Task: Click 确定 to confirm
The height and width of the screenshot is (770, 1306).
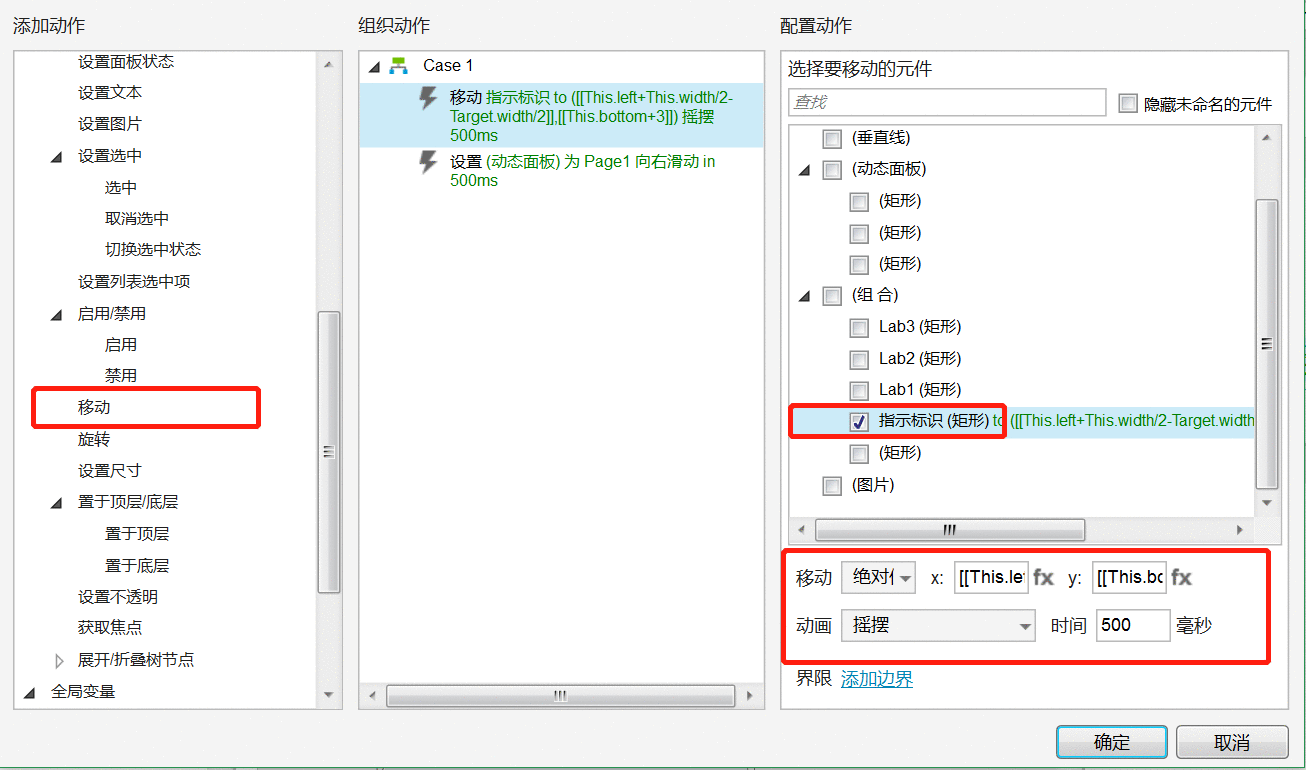Action: [1112, 742]
